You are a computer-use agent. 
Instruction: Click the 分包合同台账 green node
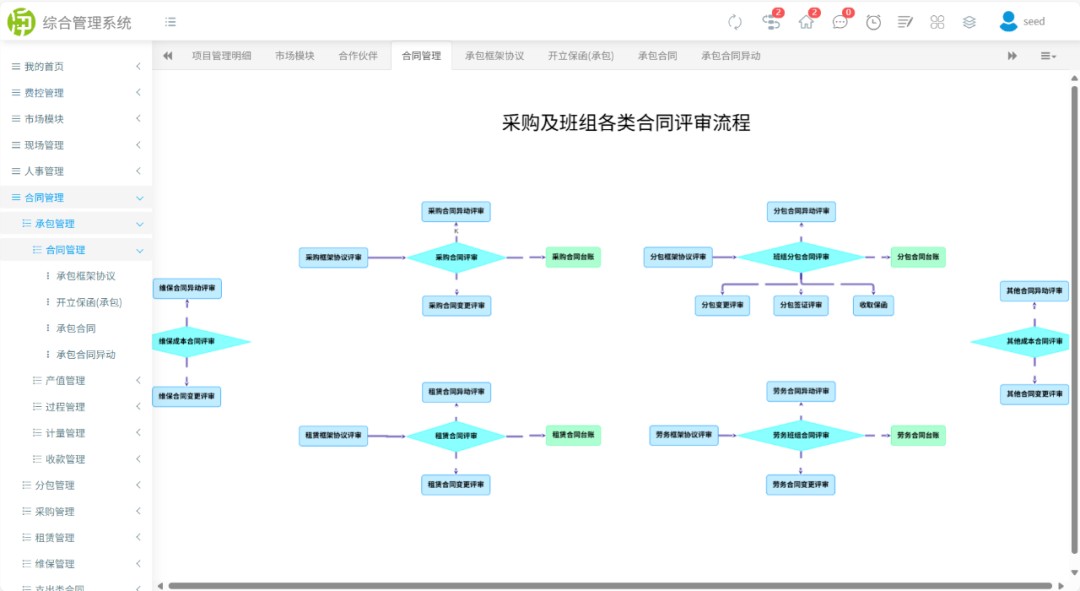(918, 257)
